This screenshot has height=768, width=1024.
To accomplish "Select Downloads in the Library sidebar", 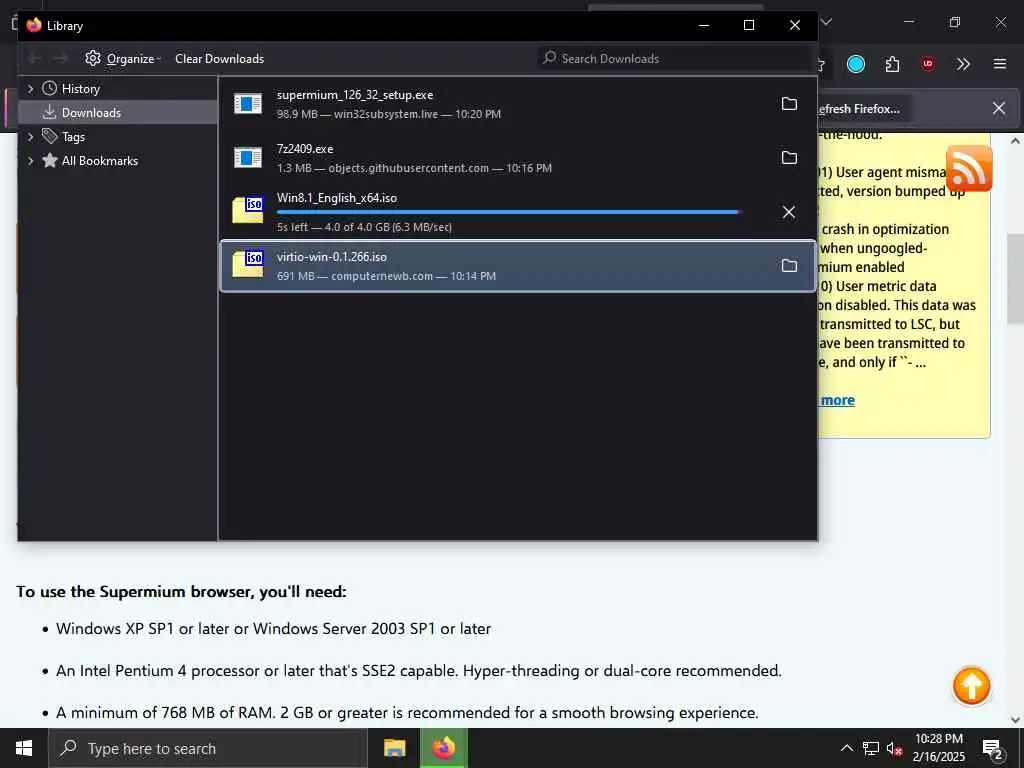I will click(118, 112).
